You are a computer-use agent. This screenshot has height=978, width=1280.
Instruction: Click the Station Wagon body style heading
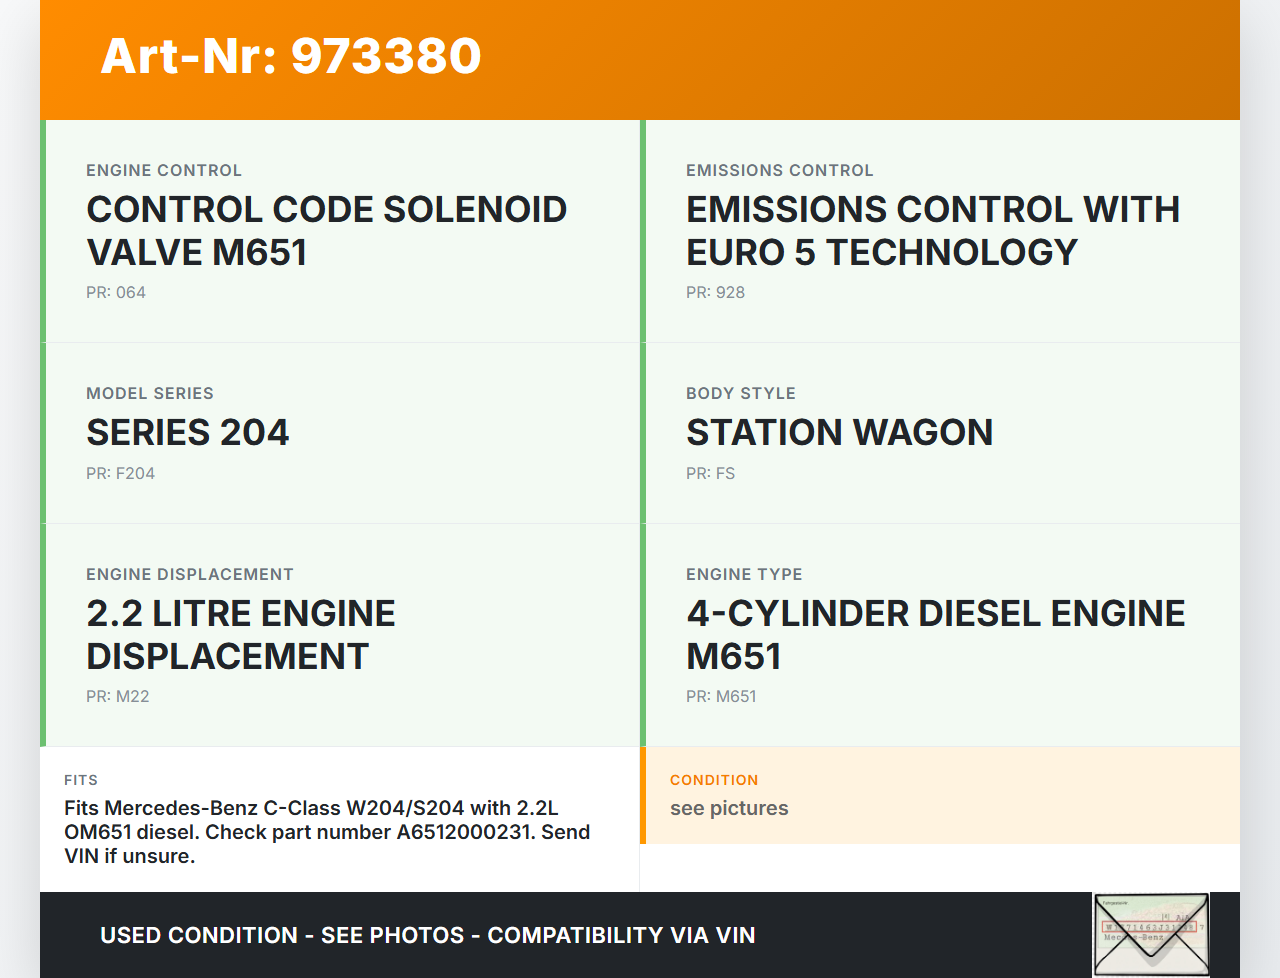click(x=839, y=433)
